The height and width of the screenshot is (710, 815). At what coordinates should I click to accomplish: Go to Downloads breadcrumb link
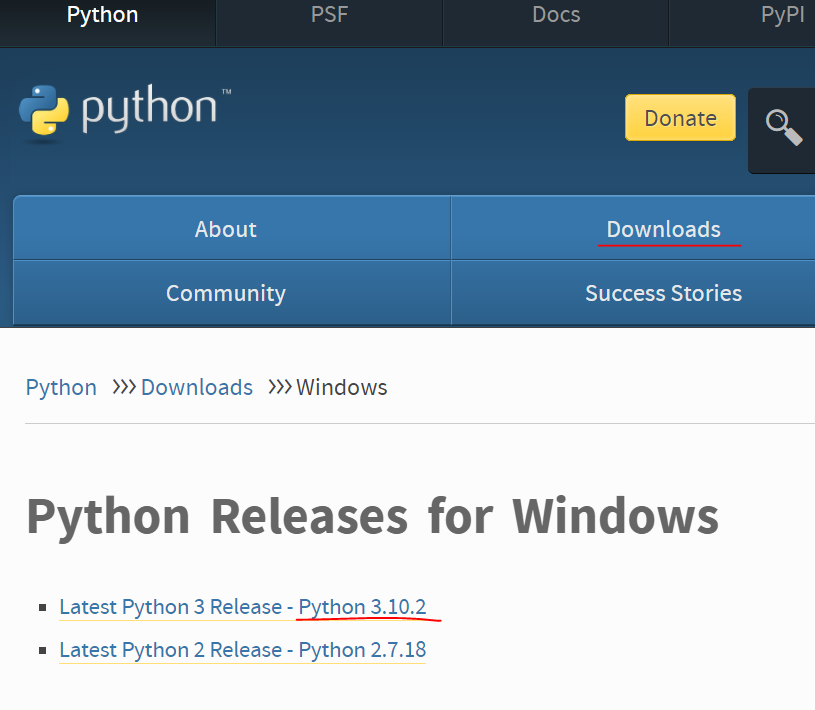(x=197, y=388)
